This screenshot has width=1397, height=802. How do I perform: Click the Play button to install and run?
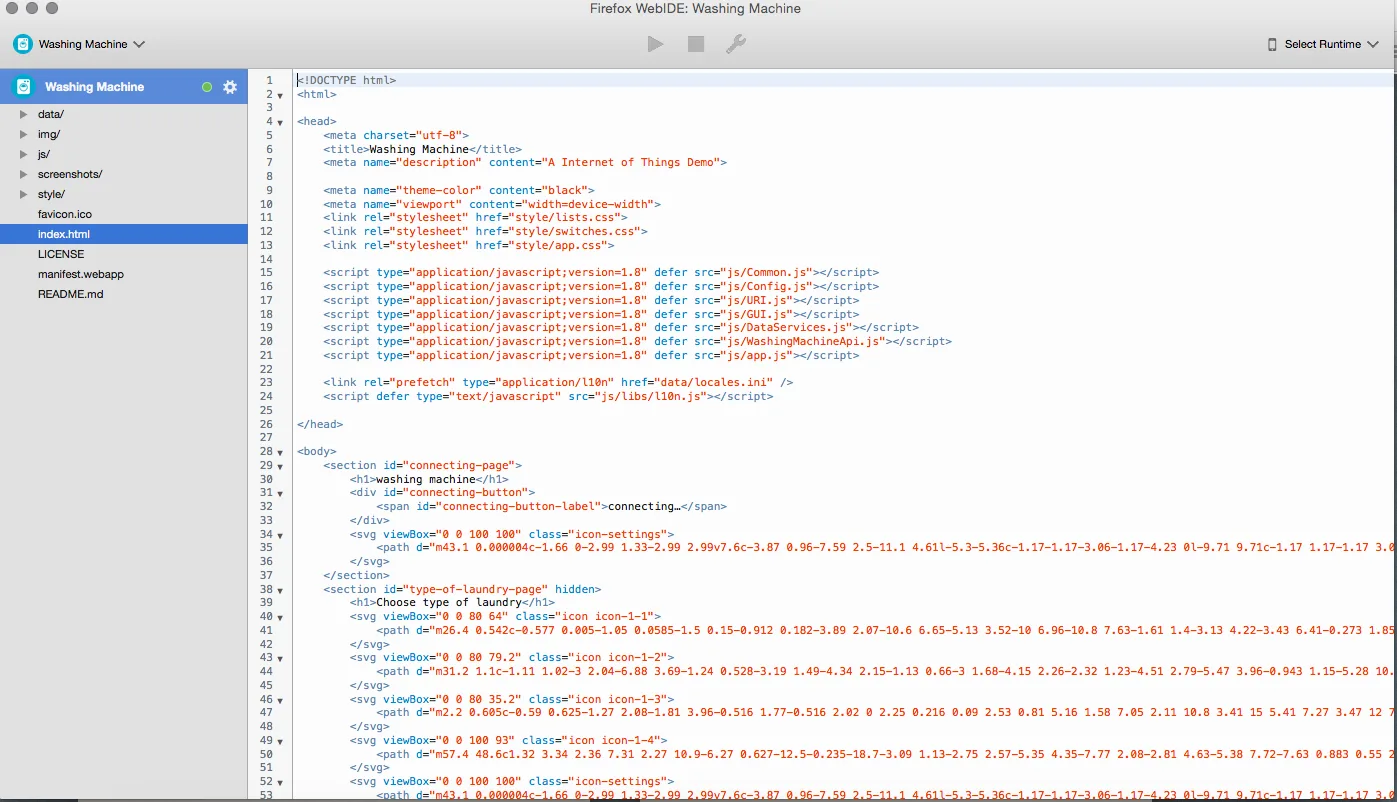tap(655, 44)
